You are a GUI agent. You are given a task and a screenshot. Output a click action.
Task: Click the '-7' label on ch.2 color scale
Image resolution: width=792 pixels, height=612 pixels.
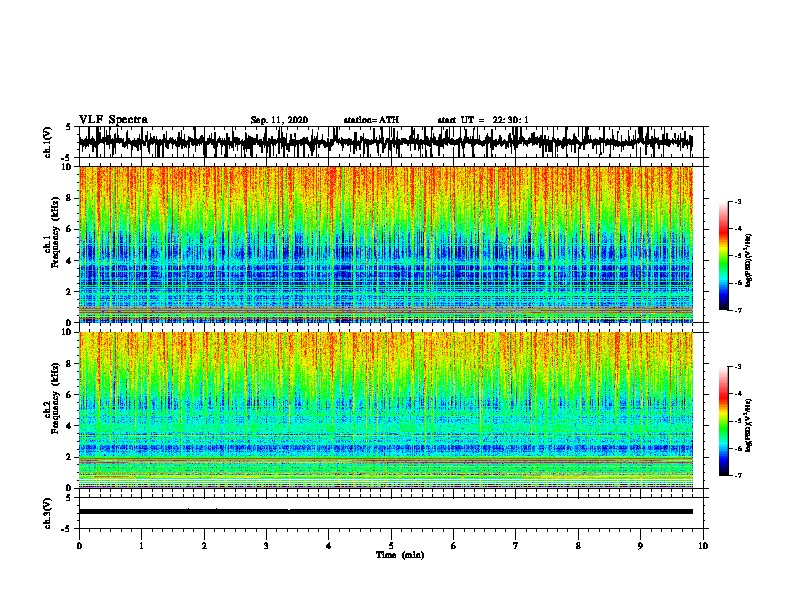pyautogui.click(x=737, y=475)
